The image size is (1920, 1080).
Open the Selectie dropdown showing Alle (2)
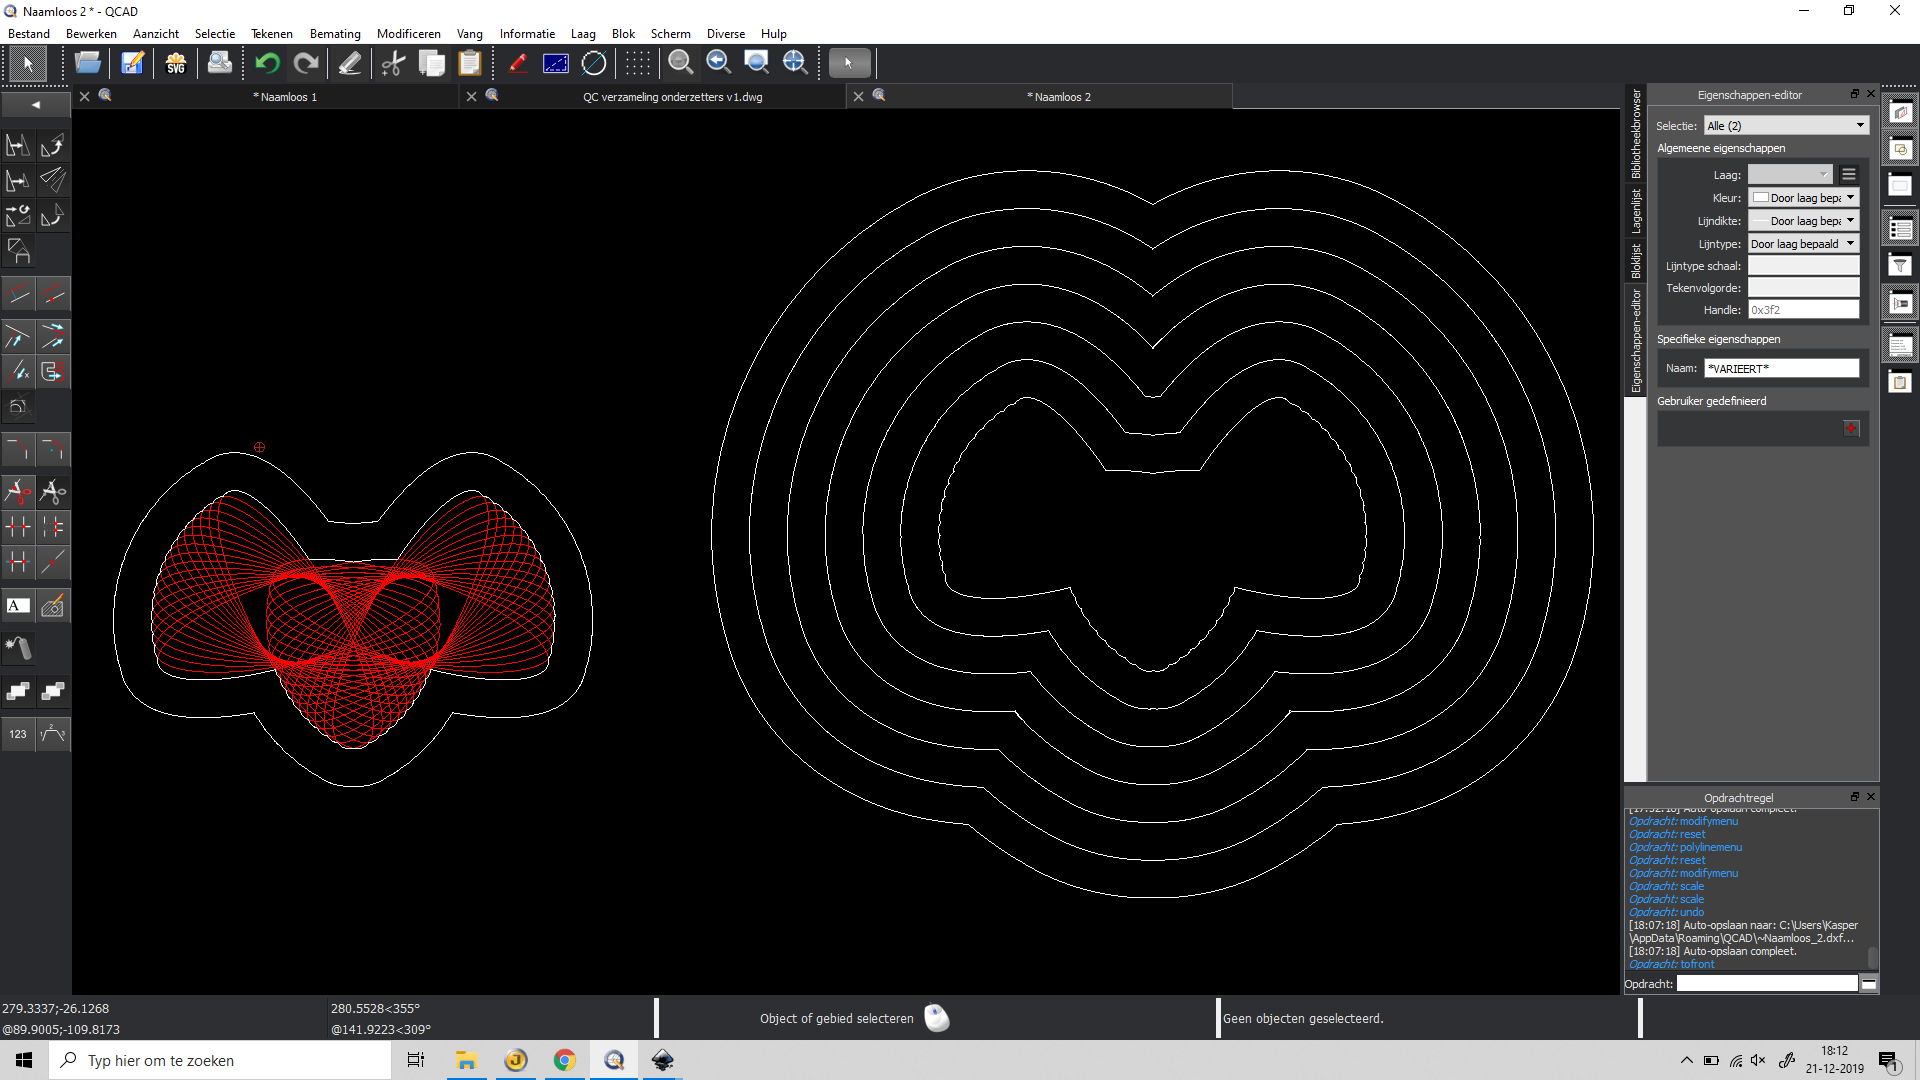pyautogui.click(x=1786, y=125)
